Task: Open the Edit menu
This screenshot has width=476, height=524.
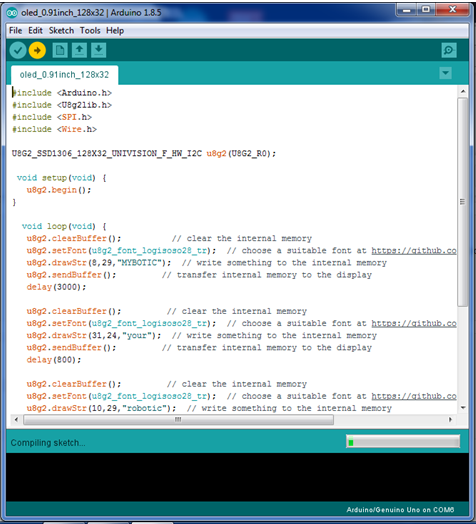Action: coord(35,31)
